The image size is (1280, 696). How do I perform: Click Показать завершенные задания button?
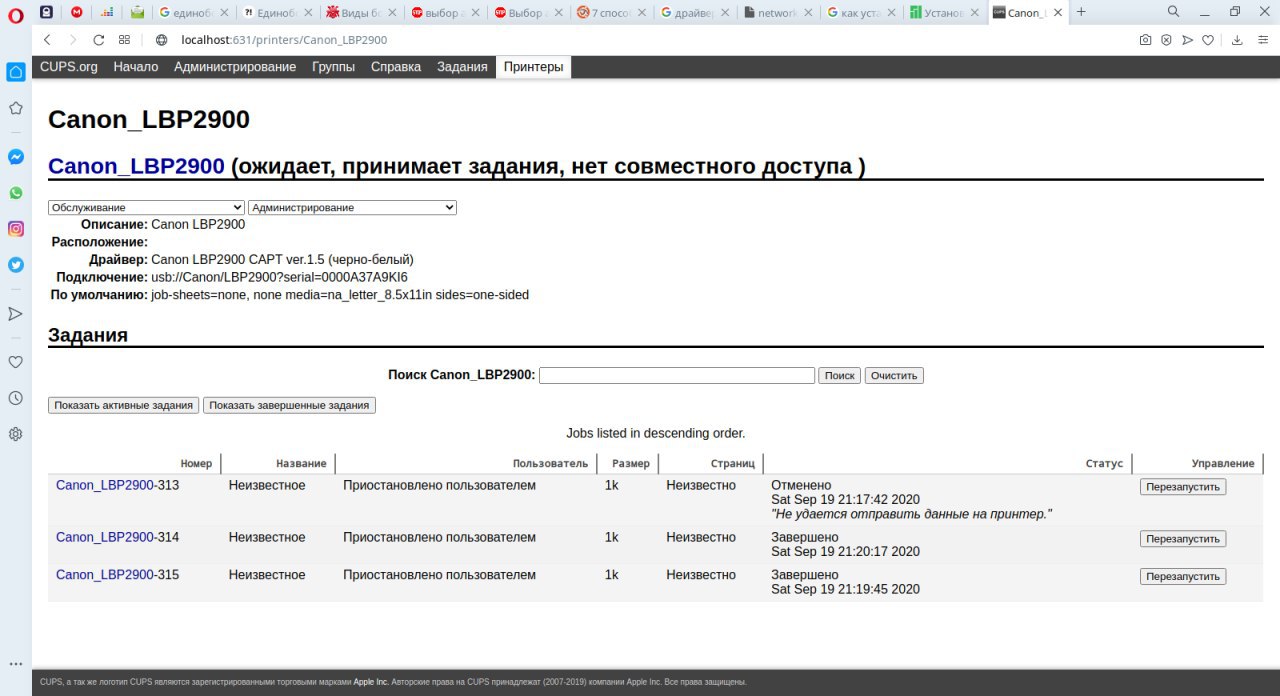(x=290, y=405)
